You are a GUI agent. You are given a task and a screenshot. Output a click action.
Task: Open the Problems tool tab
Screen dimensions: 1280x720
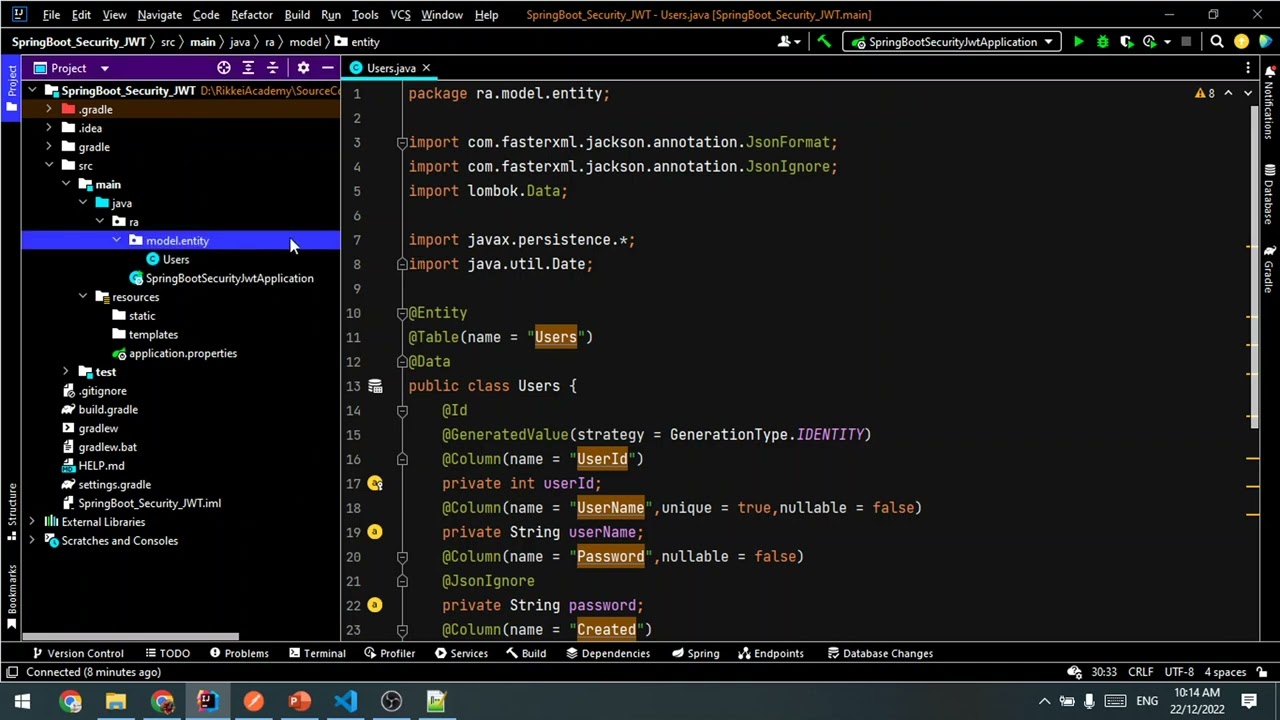coord(238,654)
